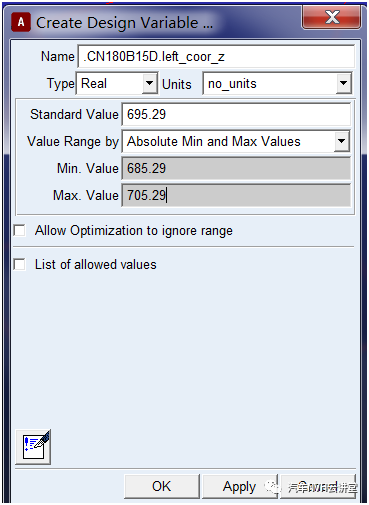Screen dimensions: 369x505
Task: Confirm with the OK button
Action: coord(162,486)
